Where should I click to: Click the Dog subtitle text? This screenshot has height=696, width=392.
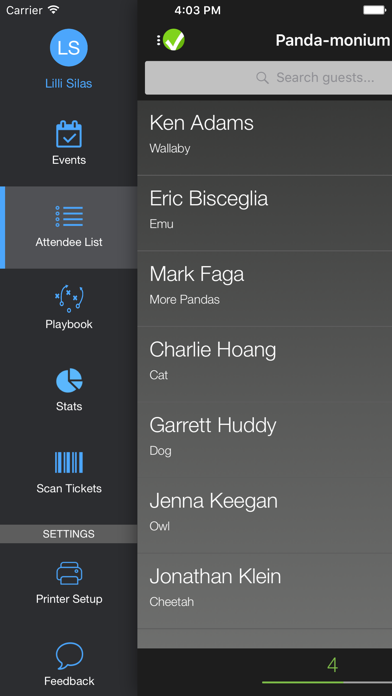pos(160,451)
